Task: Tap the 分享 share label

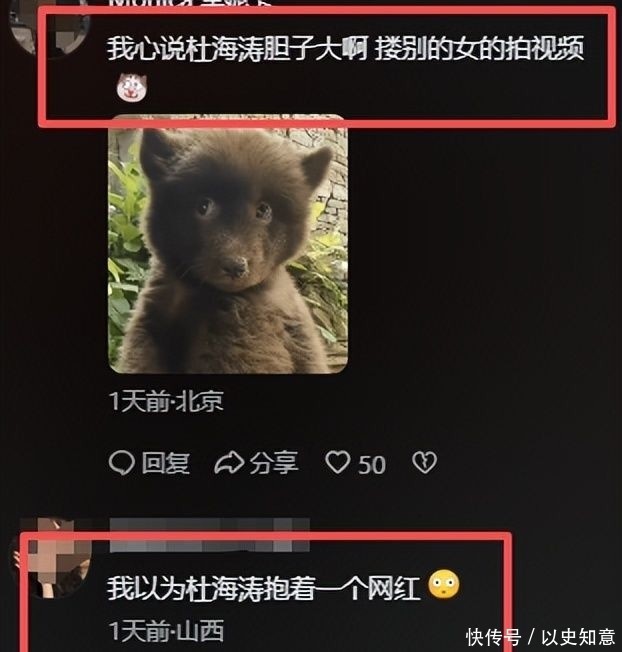Action: point(274,463)
